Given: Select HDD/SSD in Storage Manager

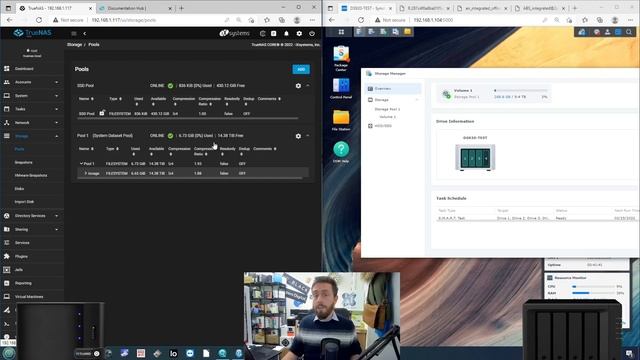Looking at the screenshot, I should 383,126.
